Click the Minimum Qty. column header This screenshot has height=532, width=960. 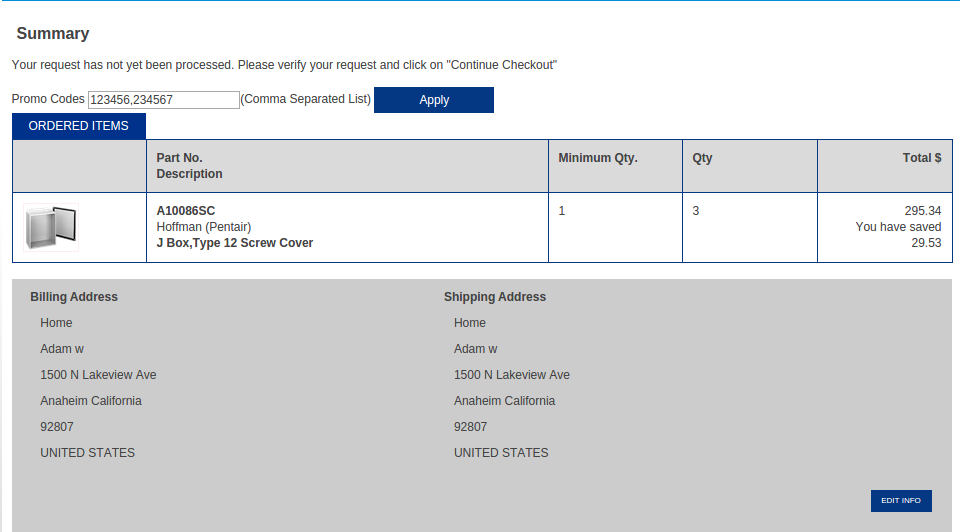click(x=598, y=158)
